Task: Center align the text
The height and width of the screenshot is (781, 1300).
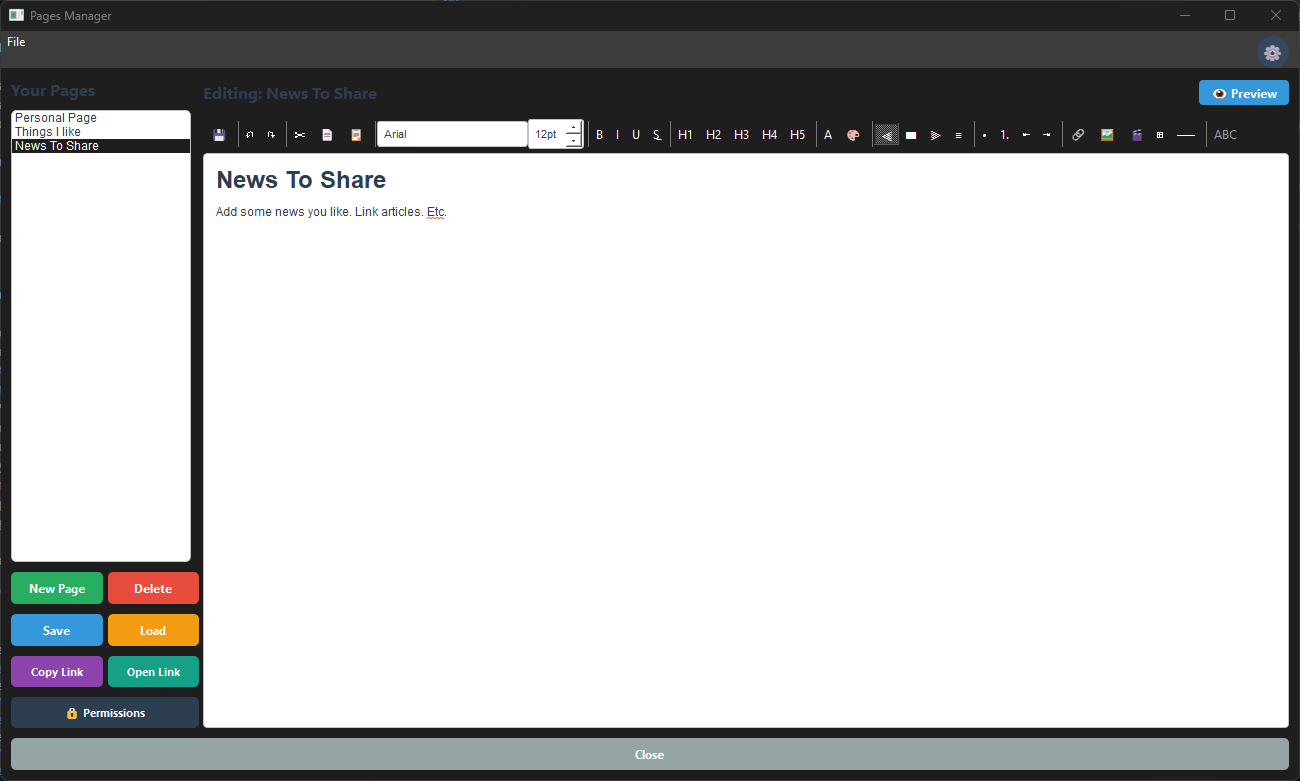Action: [911, 135]
